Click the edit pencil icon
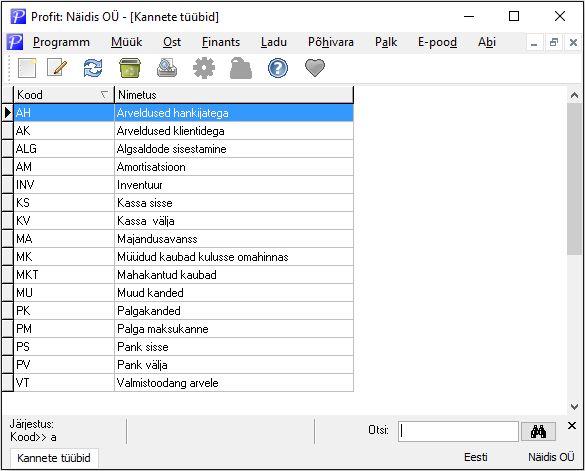The height and width of the screenshot is (471, 585). 57,68
